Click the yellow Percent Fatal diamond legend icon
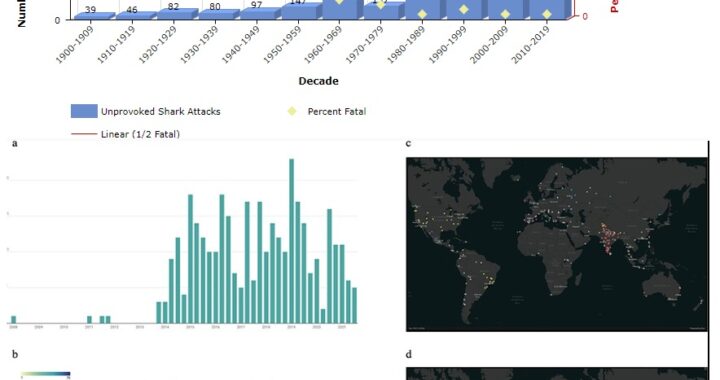720x380 pixels. click(292, 112)
